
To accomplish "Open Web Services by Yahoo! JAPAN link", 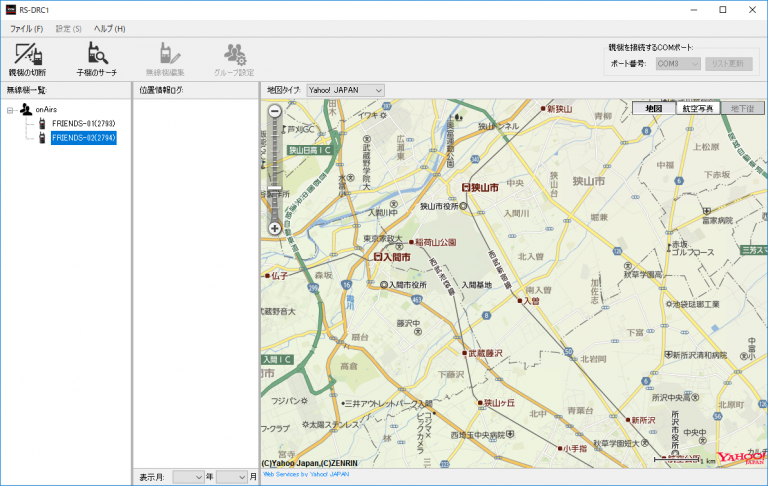I will [x=306, y=474].
